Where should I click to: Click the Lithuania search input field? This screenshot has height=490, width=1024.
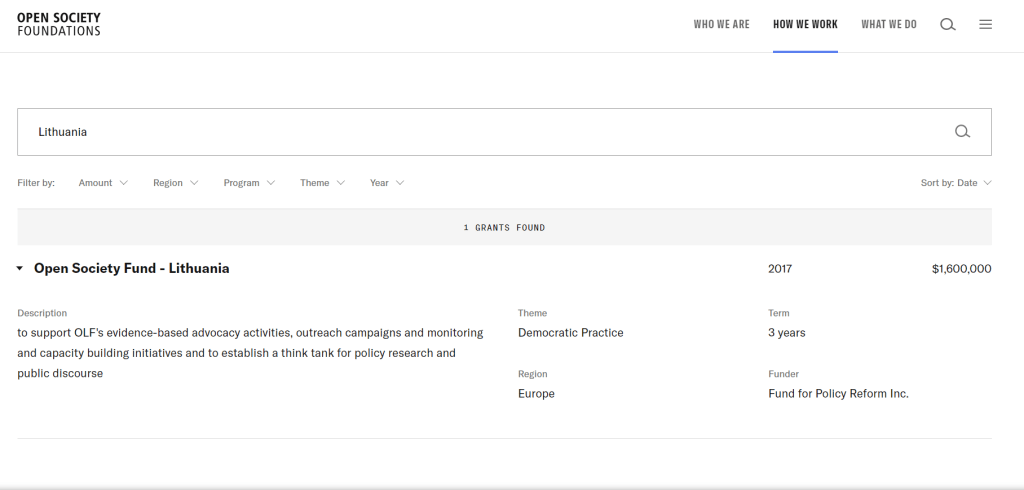coord(480,132)
